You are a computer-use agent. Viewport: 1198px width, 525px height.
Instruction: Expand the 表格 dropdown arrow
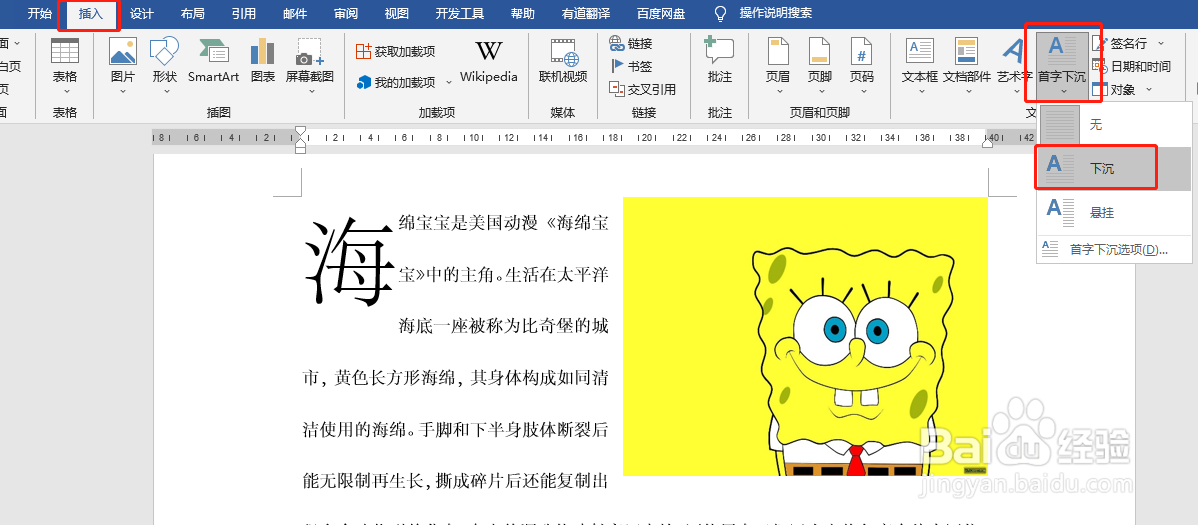[x=65, y=91]
